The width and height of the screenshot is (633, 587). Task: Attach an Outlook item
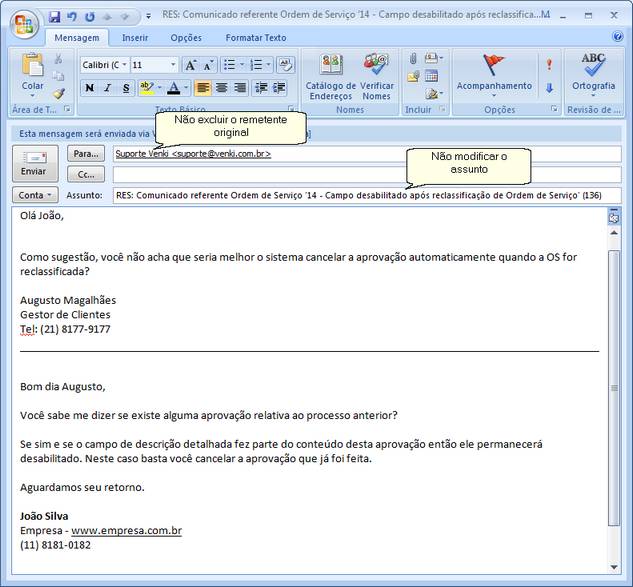413,76
